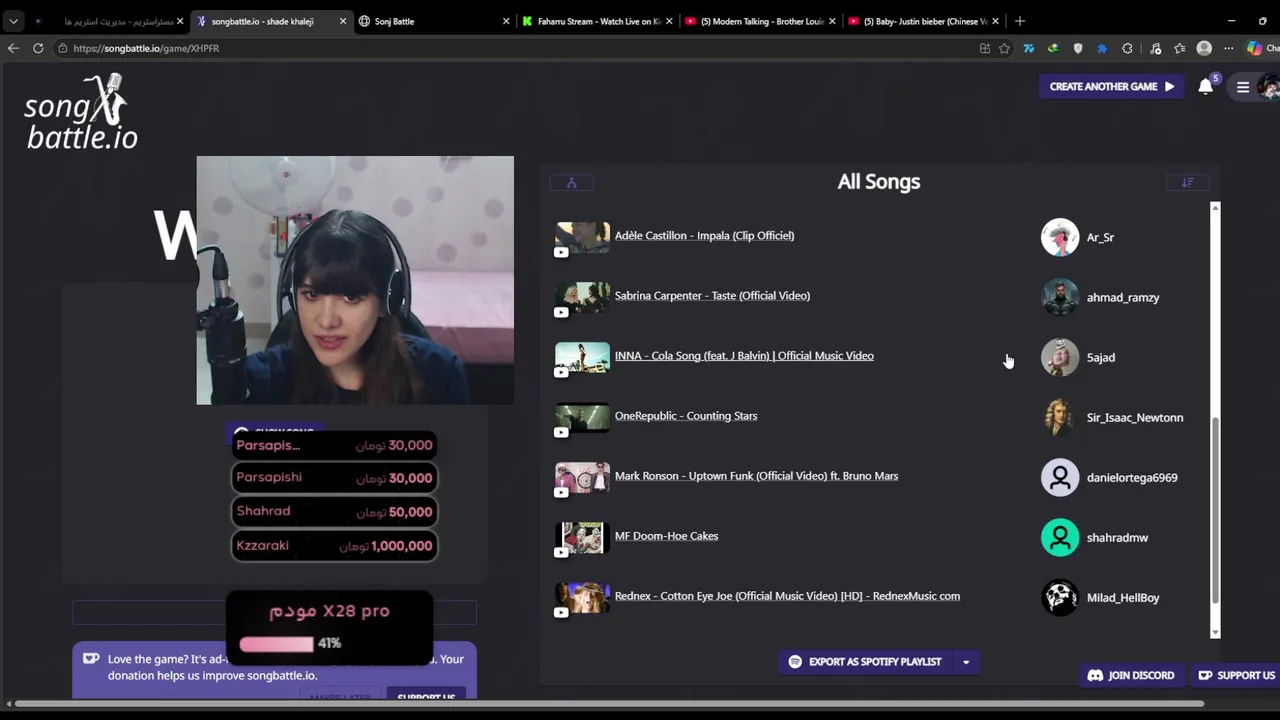
Task: Click the user profile picture in header
Action: click(x=1269, y=87)
